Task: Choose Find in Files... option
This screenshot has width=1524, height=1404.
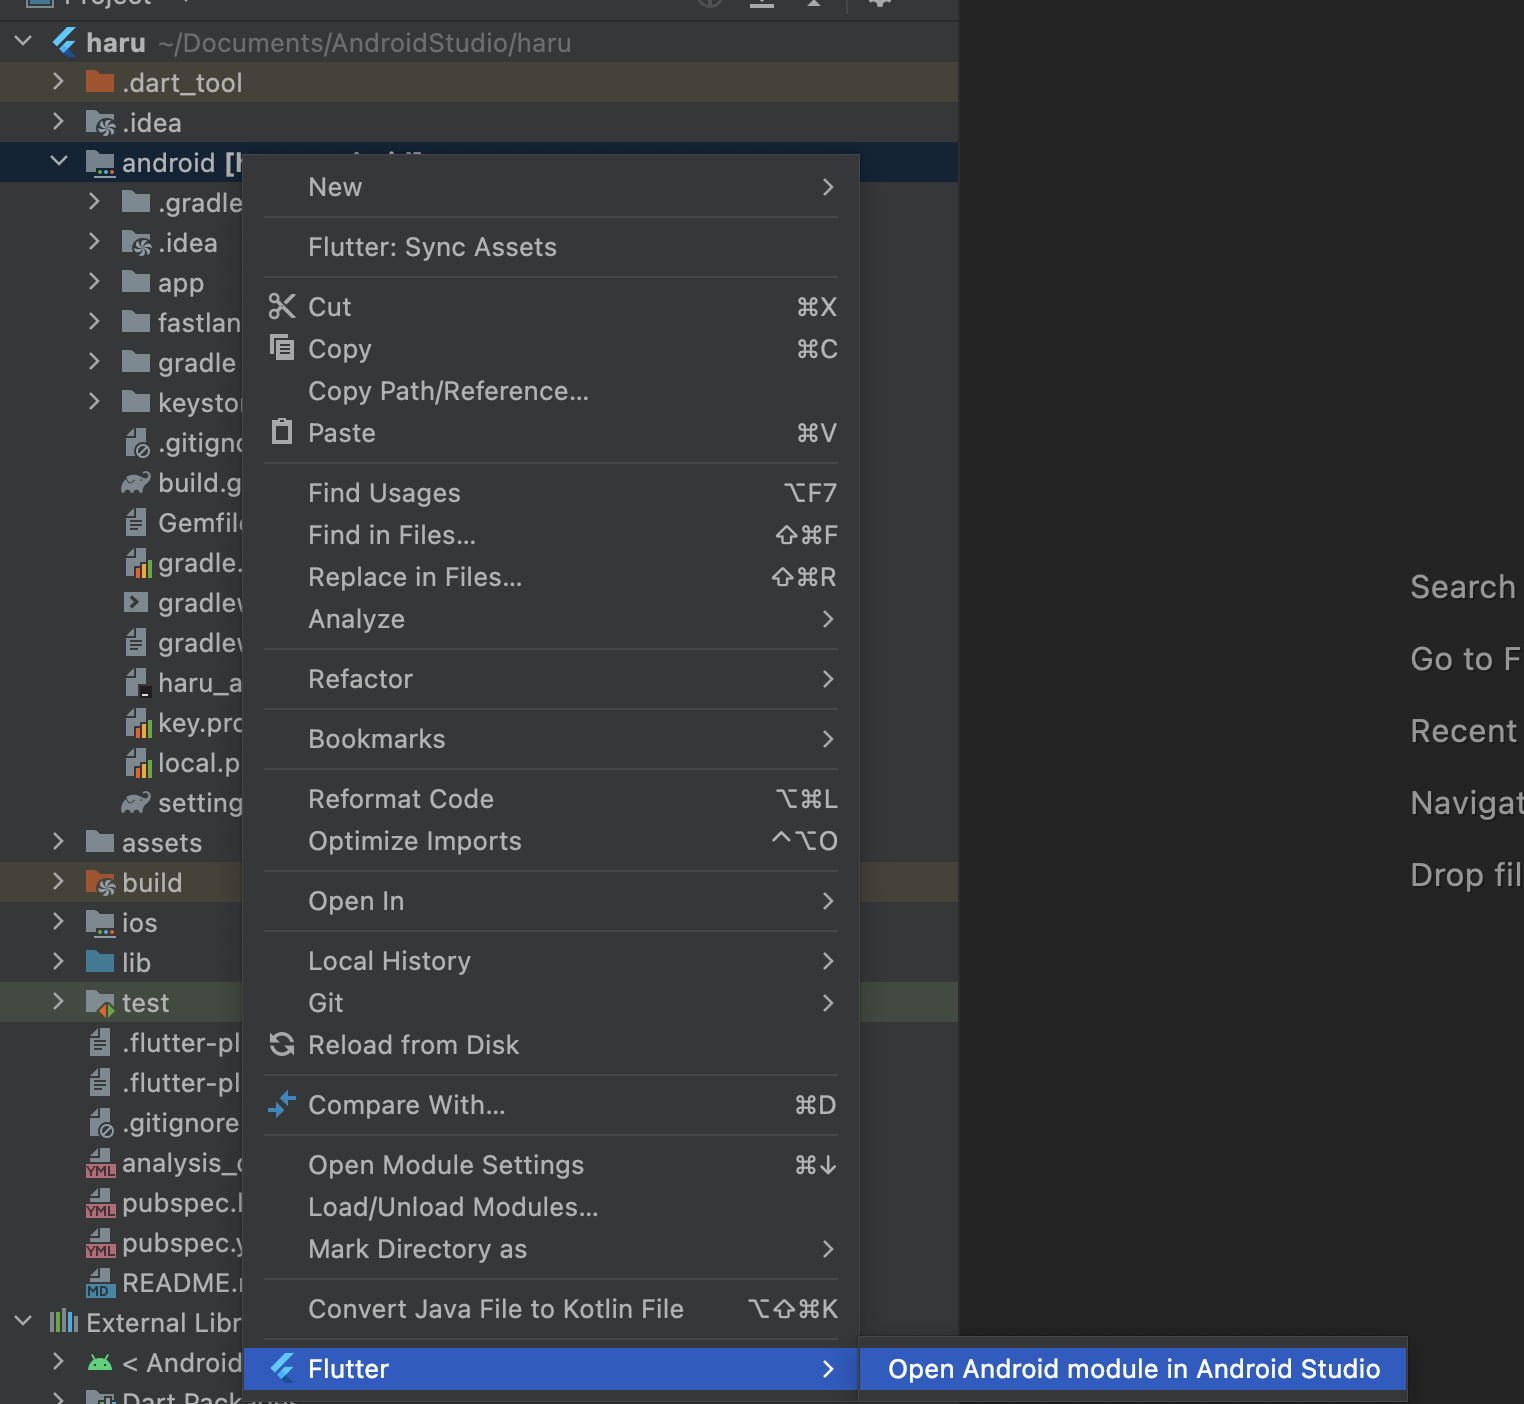Action: coord(551,535)
